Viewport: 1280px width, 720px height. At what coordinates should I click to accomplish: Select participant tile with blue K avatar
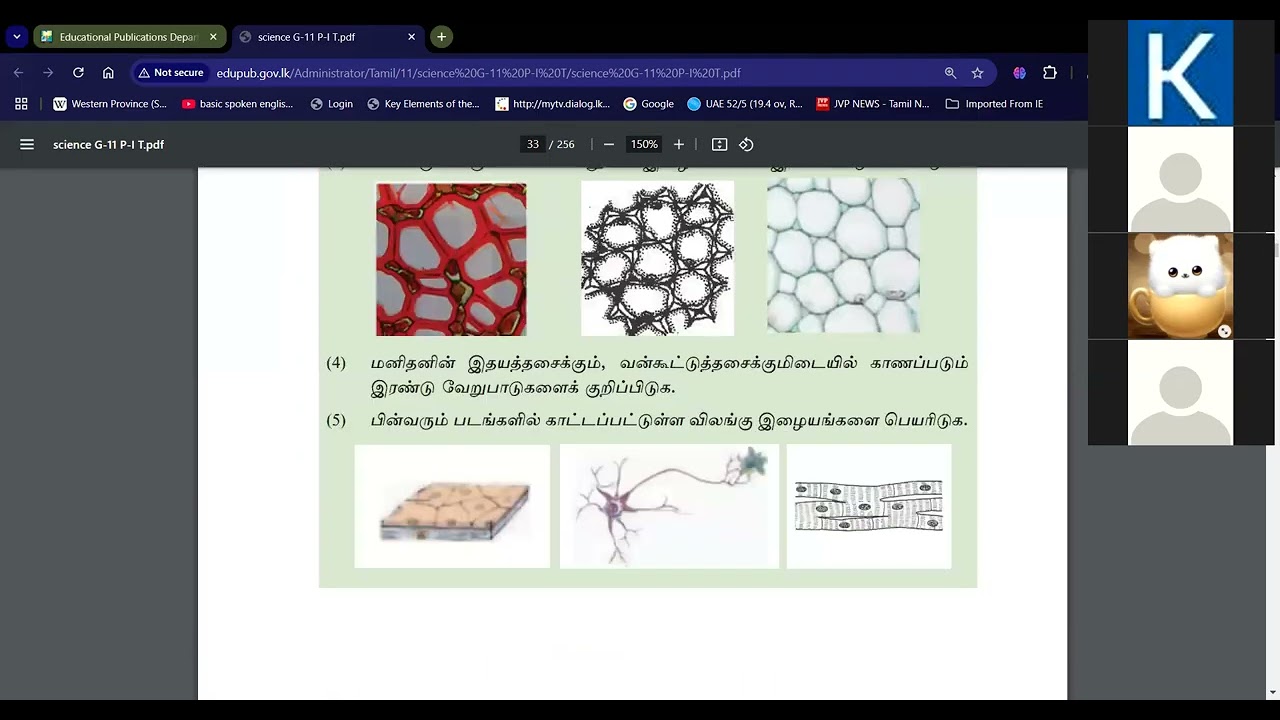click(1180, 73)
